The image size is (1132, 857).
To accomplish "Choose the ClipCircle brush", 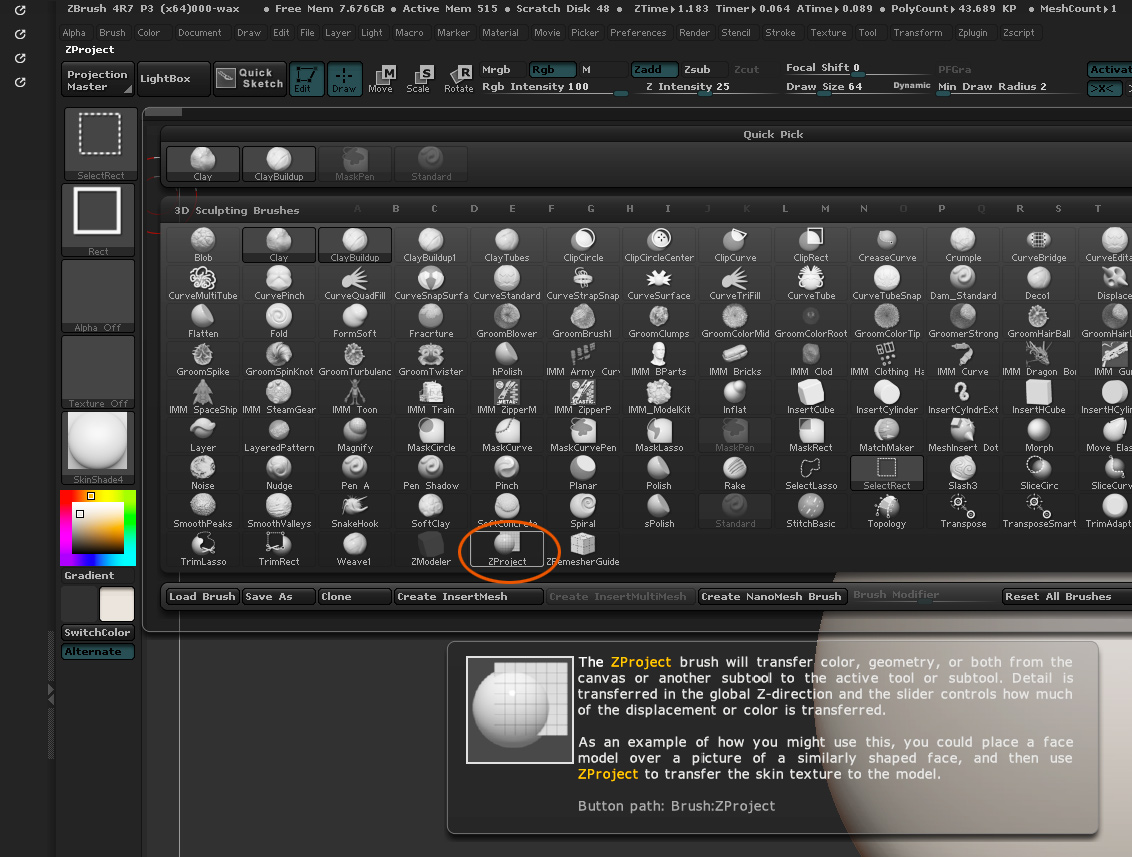I will [x=583, y=245].
